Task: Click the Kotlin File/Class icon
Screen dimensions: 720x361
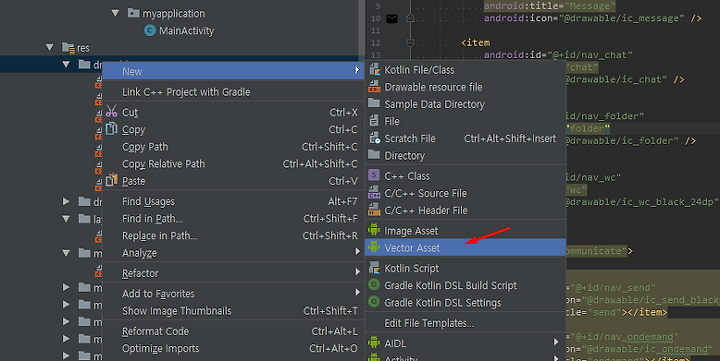Action: click(x=374, y=70)
